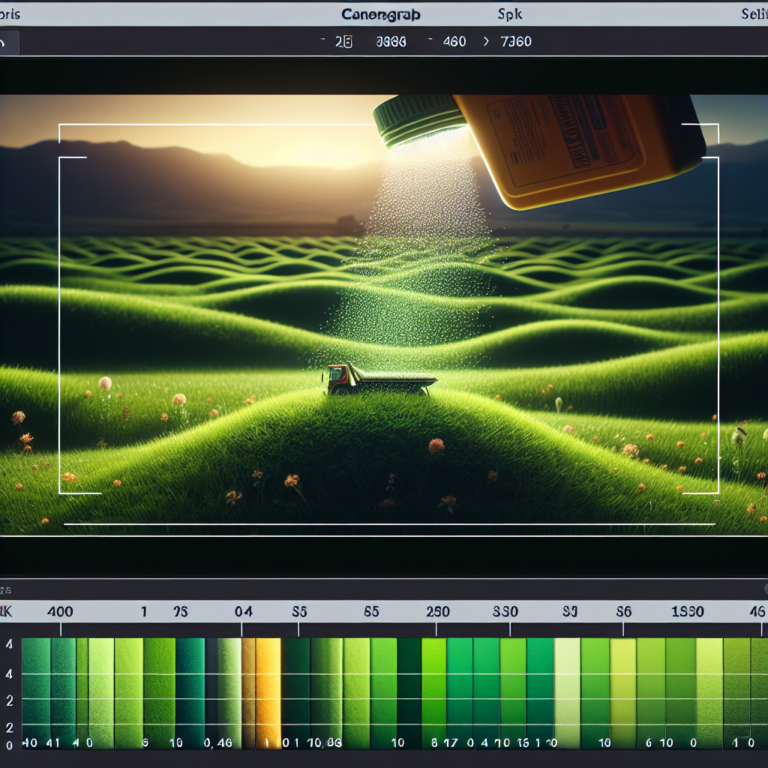Click the 400 ruler label
The height and width of the screenshot is (768, 768).
tap(60, 611)
